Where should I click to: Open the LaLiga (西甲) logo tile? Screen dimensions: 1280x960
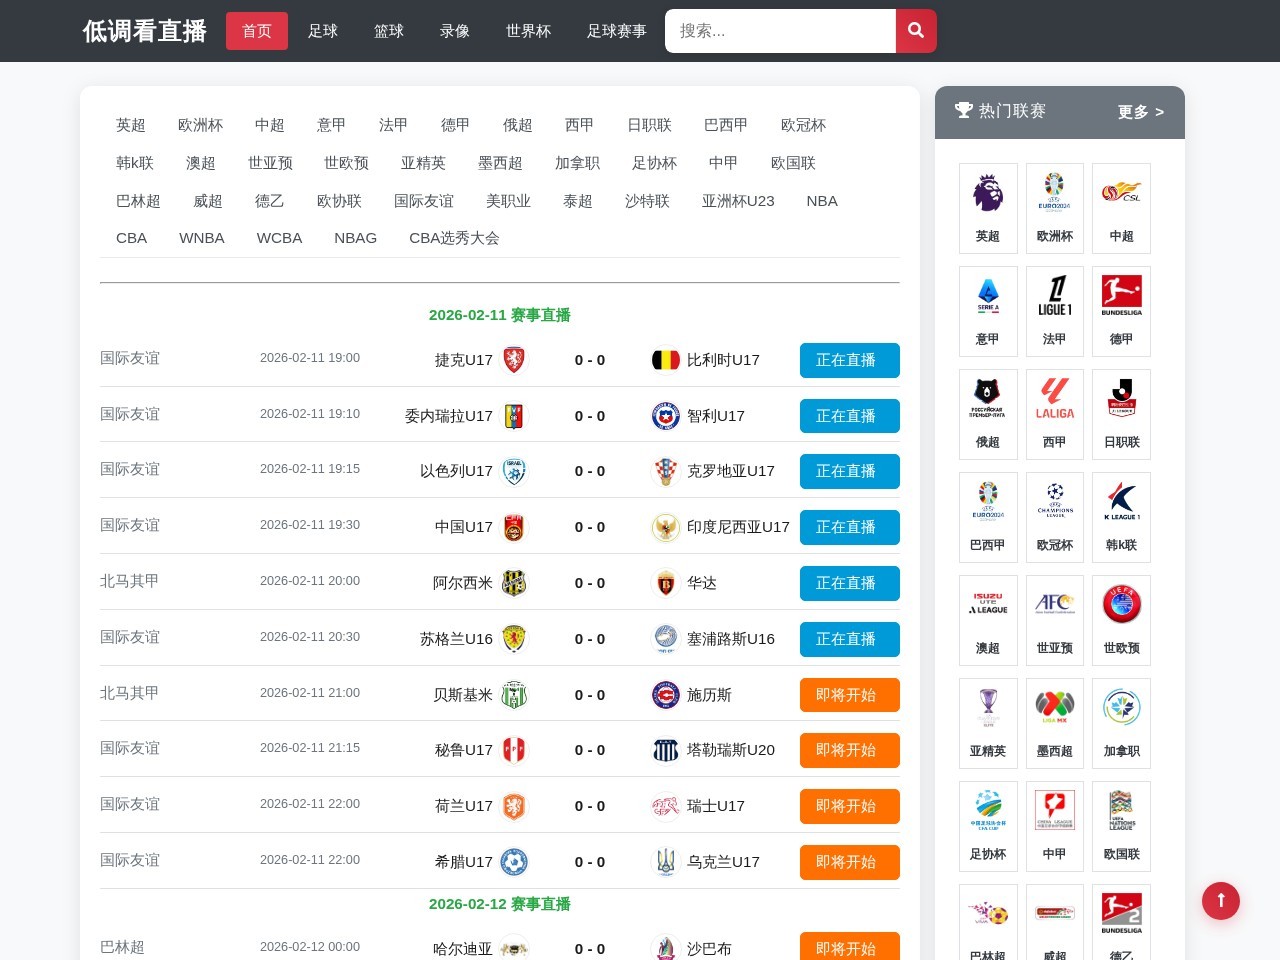pos(1054,414)
